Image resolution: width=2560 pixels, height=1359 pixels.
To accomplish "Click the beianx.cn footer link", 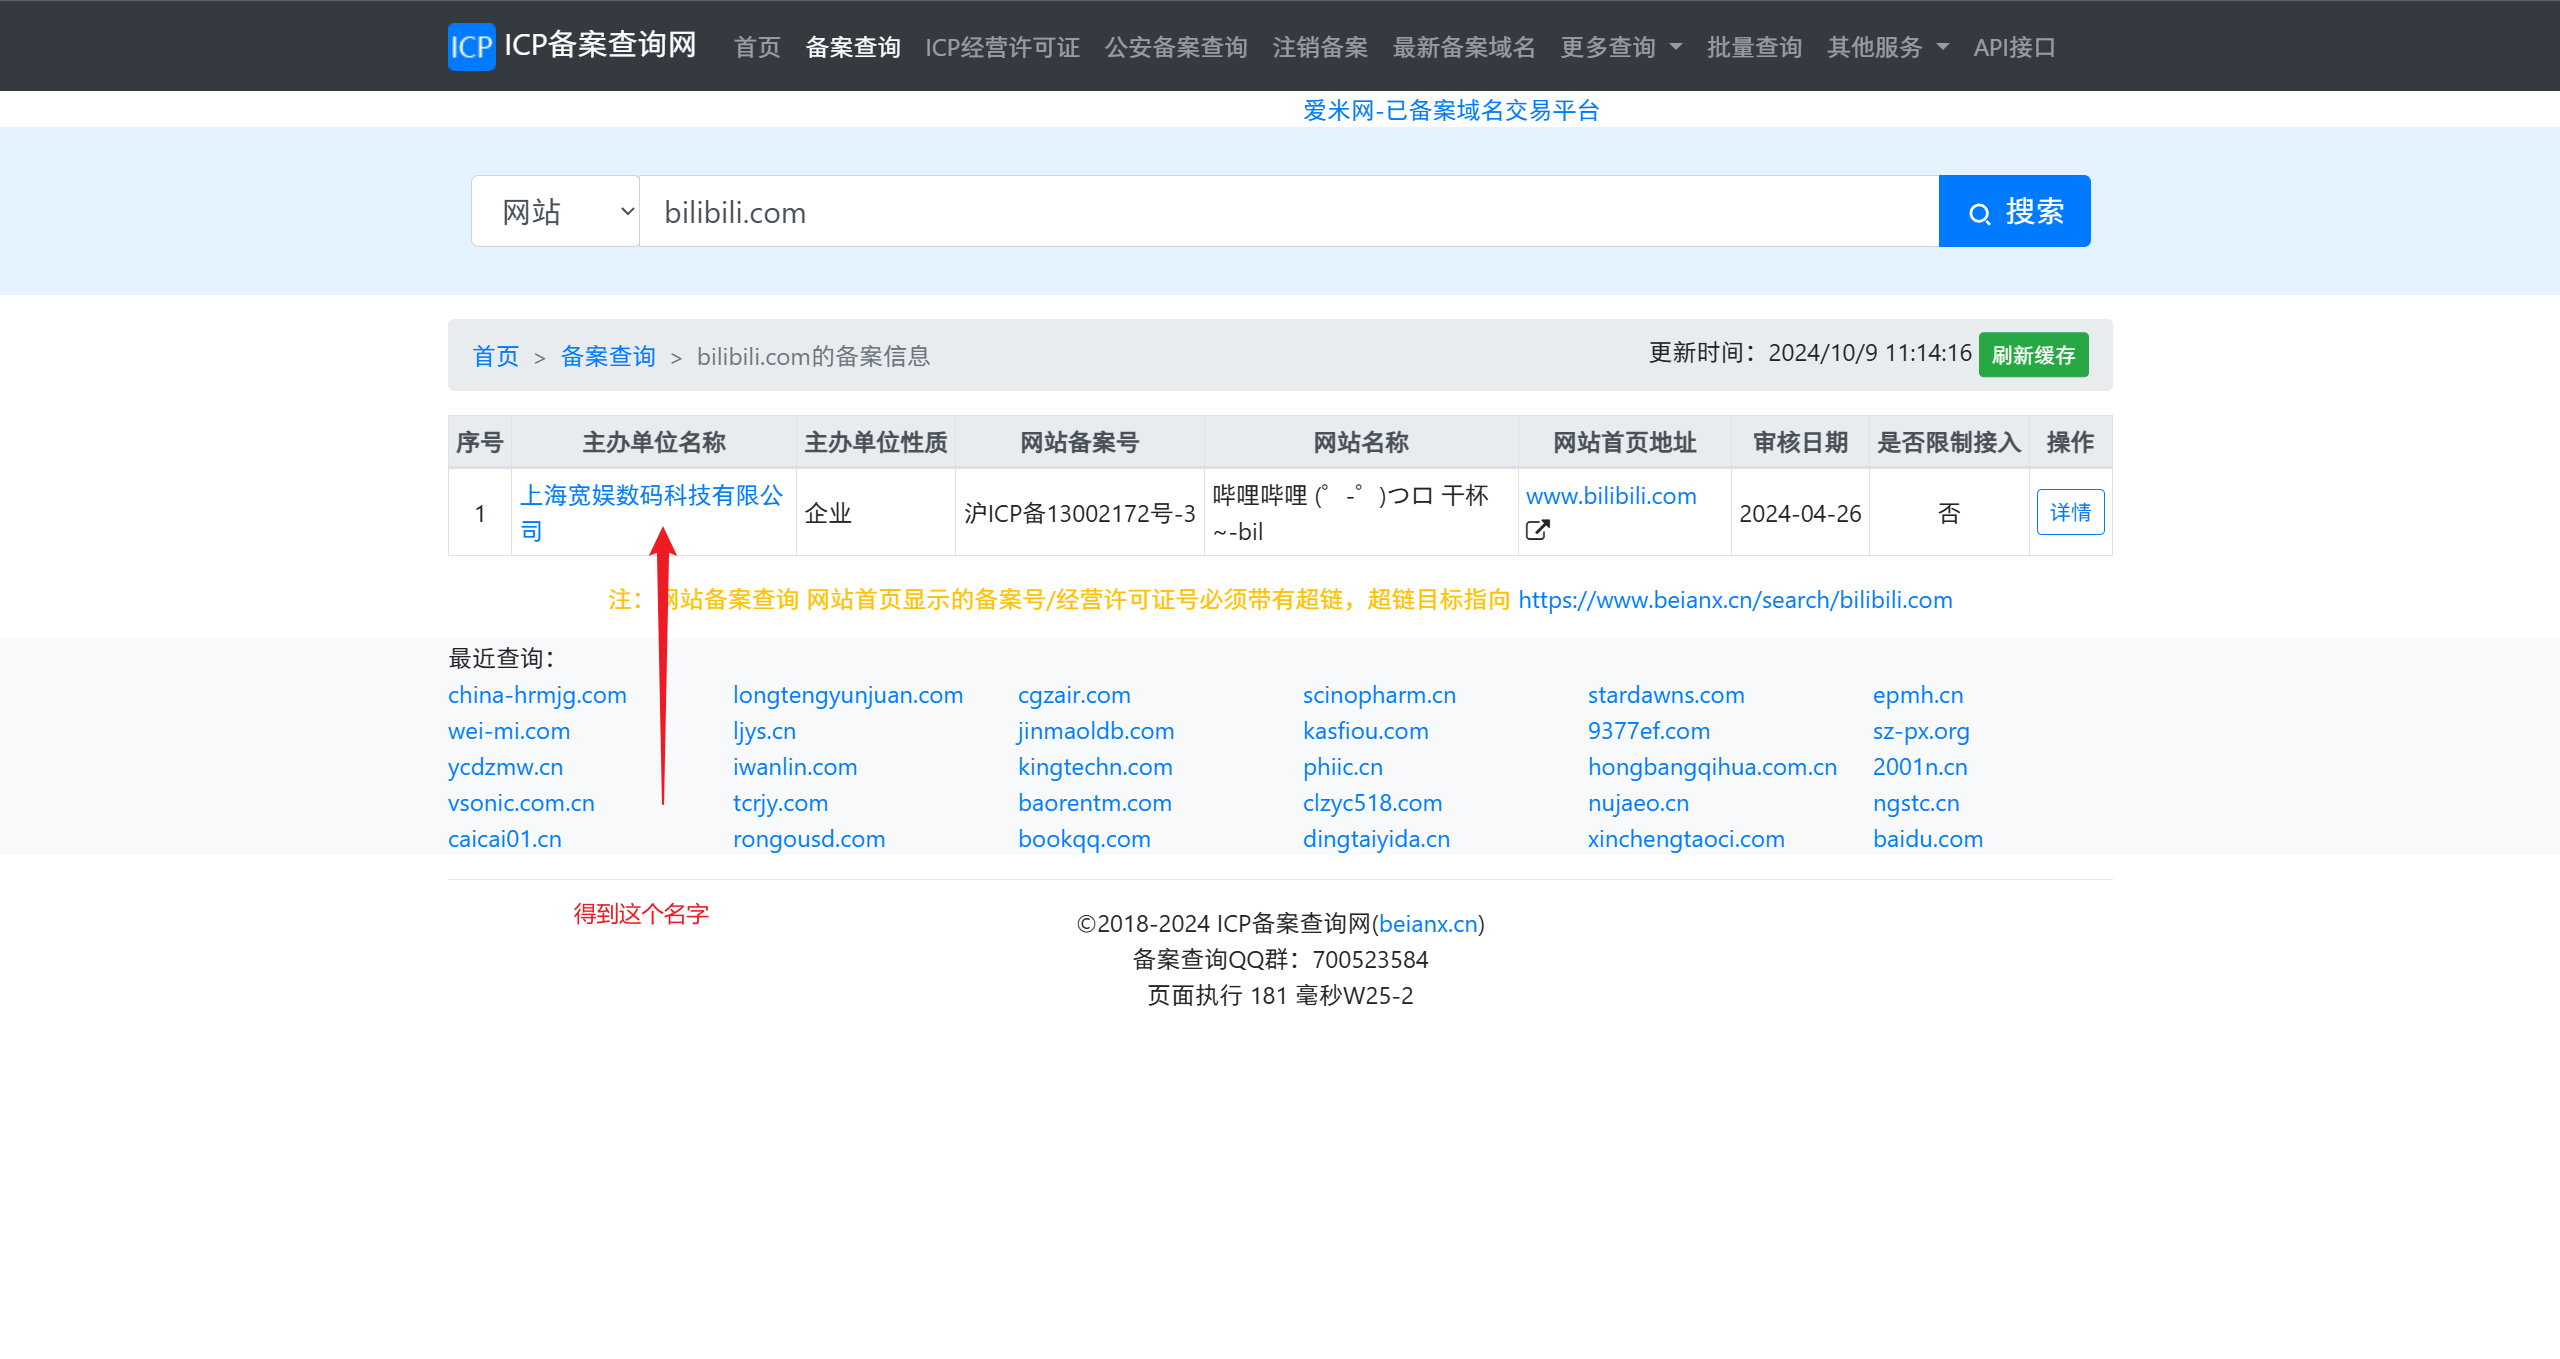I will click(1428, 923).
